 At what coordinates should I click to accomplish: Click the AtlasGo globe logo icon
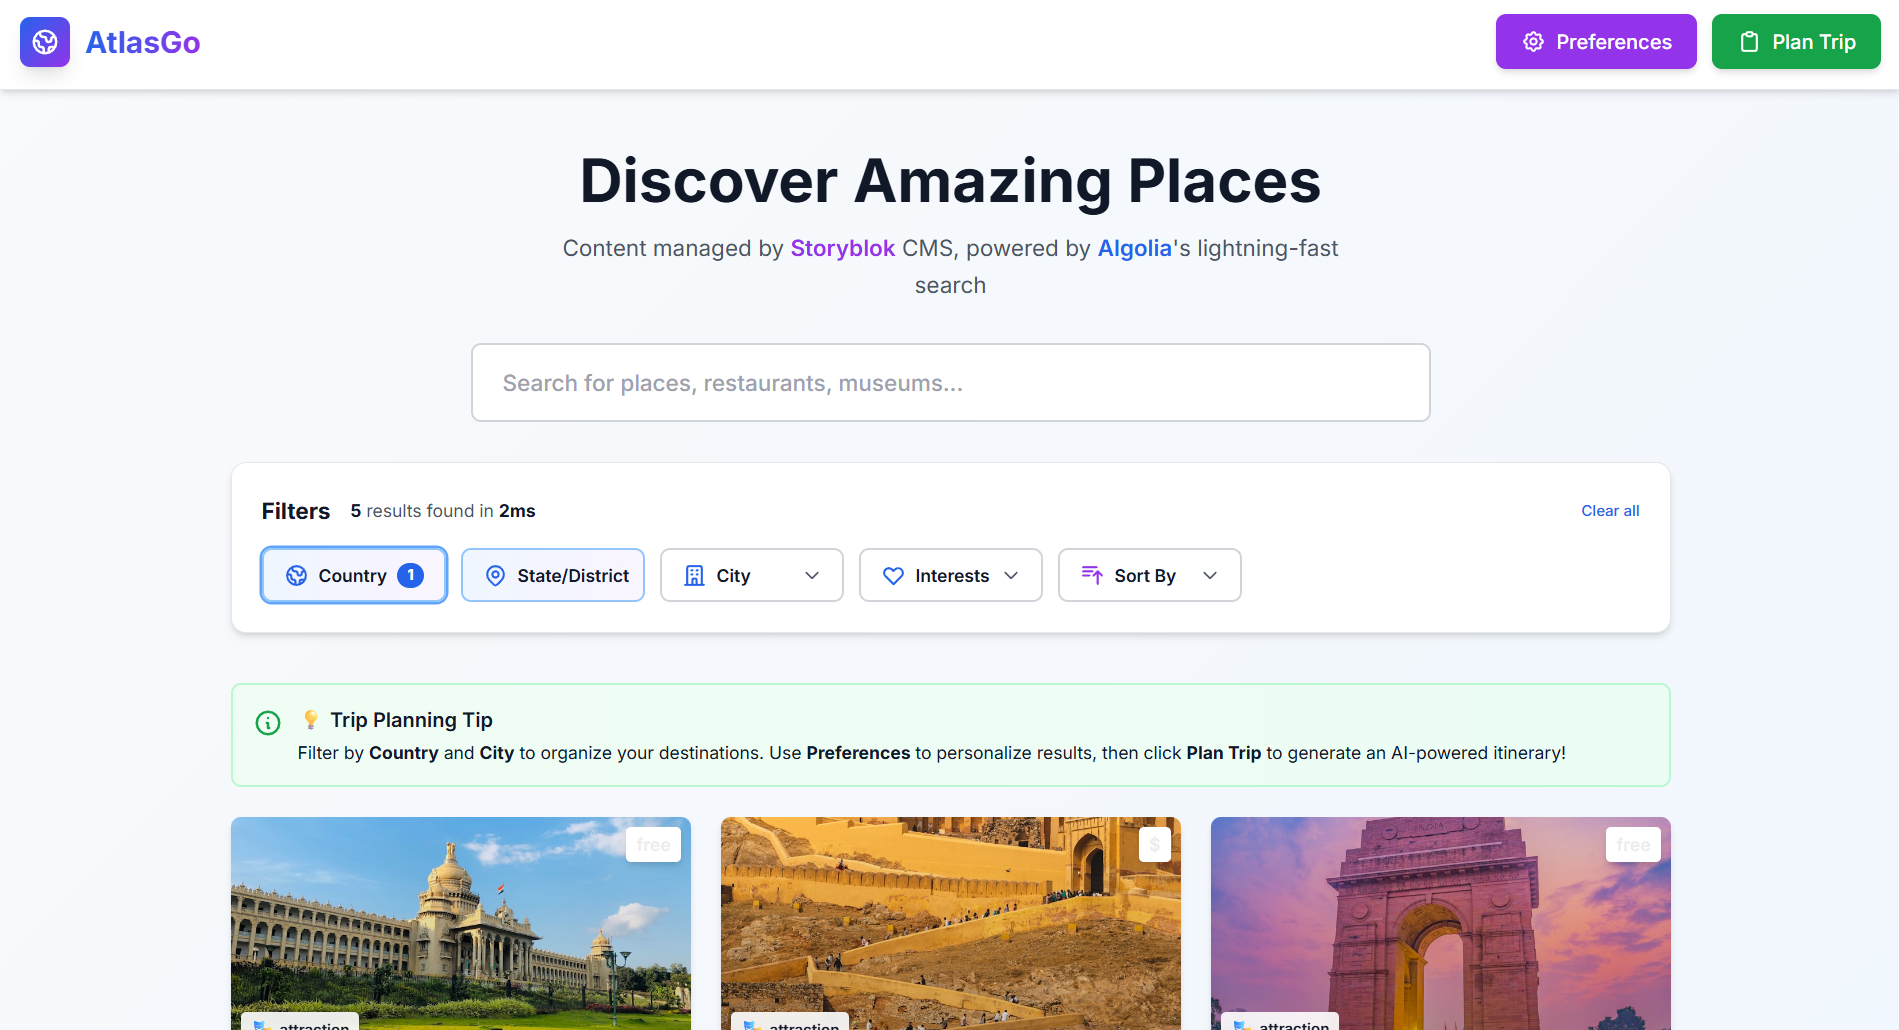(45, 42)
